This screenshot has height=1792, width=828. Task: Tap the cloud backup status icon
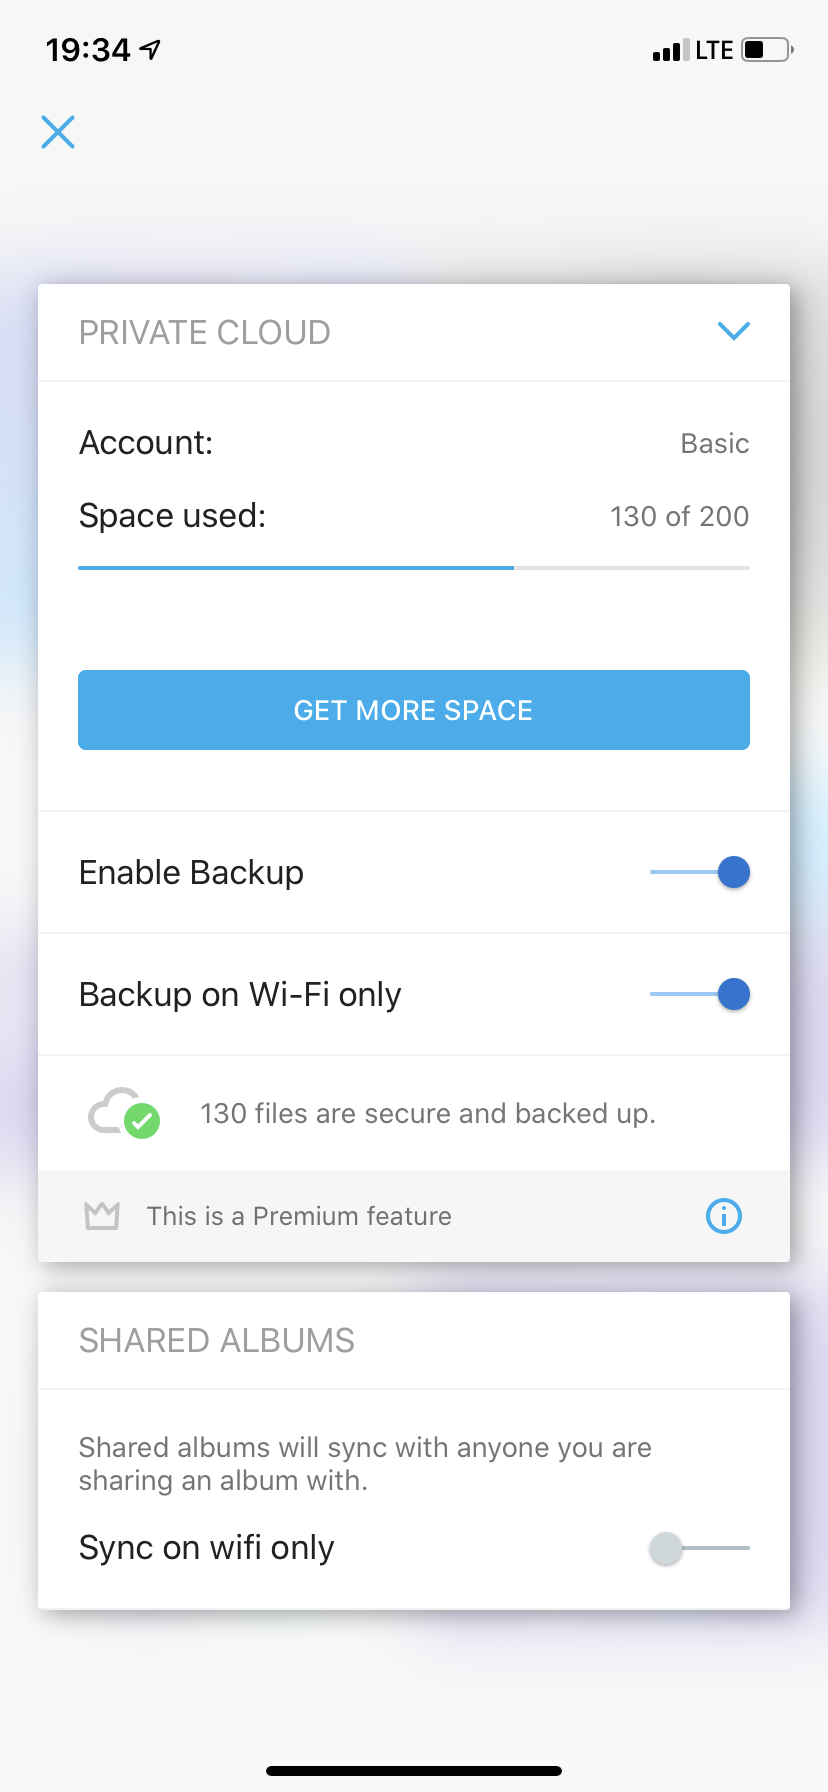124,1113
